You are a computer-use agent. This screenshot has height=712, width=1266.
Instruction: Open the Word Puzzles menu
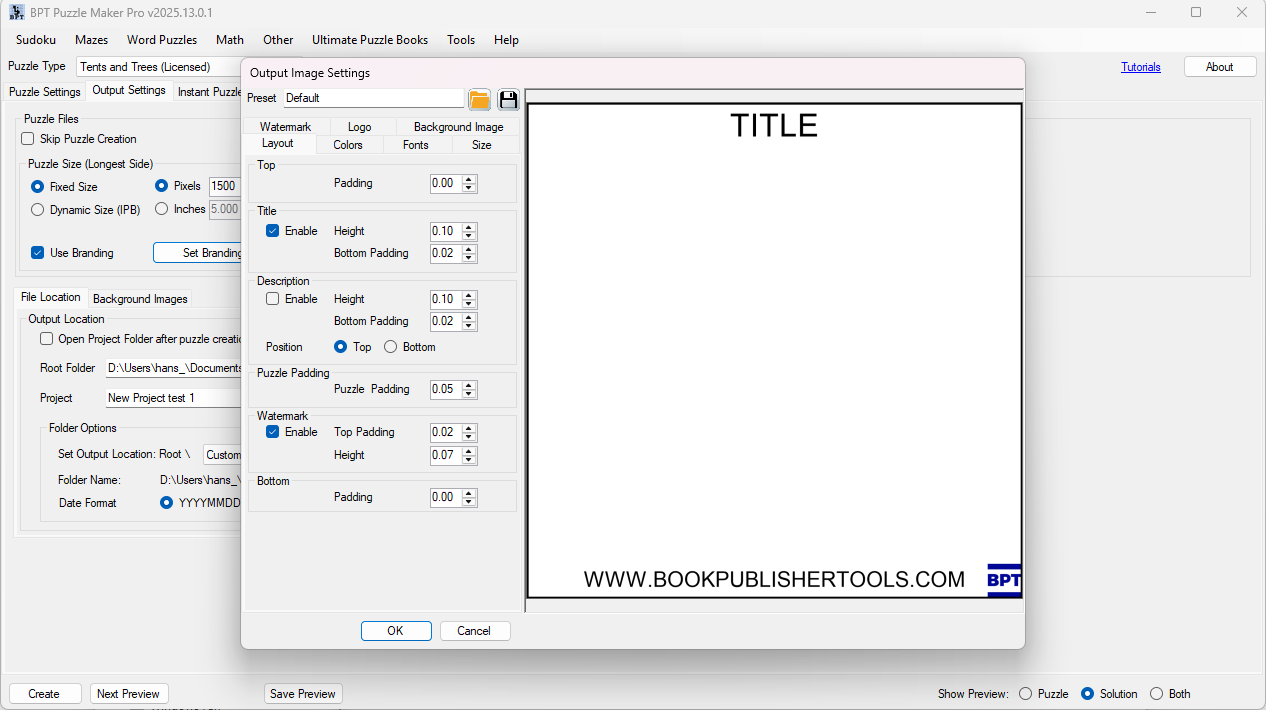(x=162, y=40)
